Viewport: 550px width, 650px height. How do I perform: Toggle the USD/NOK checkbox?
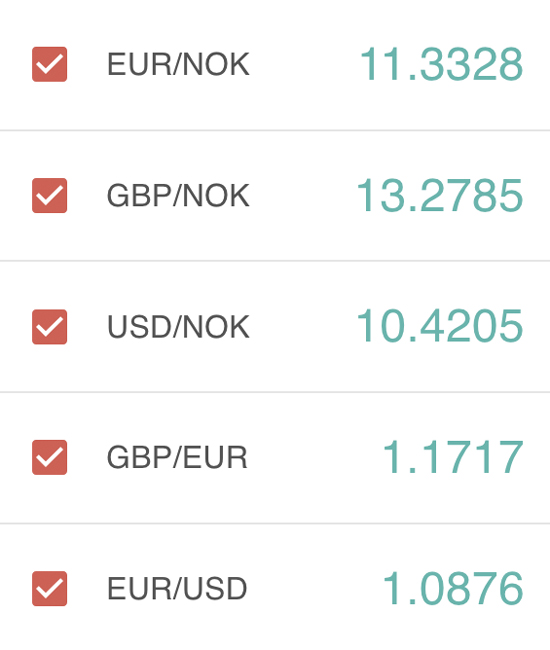[49, 327]
